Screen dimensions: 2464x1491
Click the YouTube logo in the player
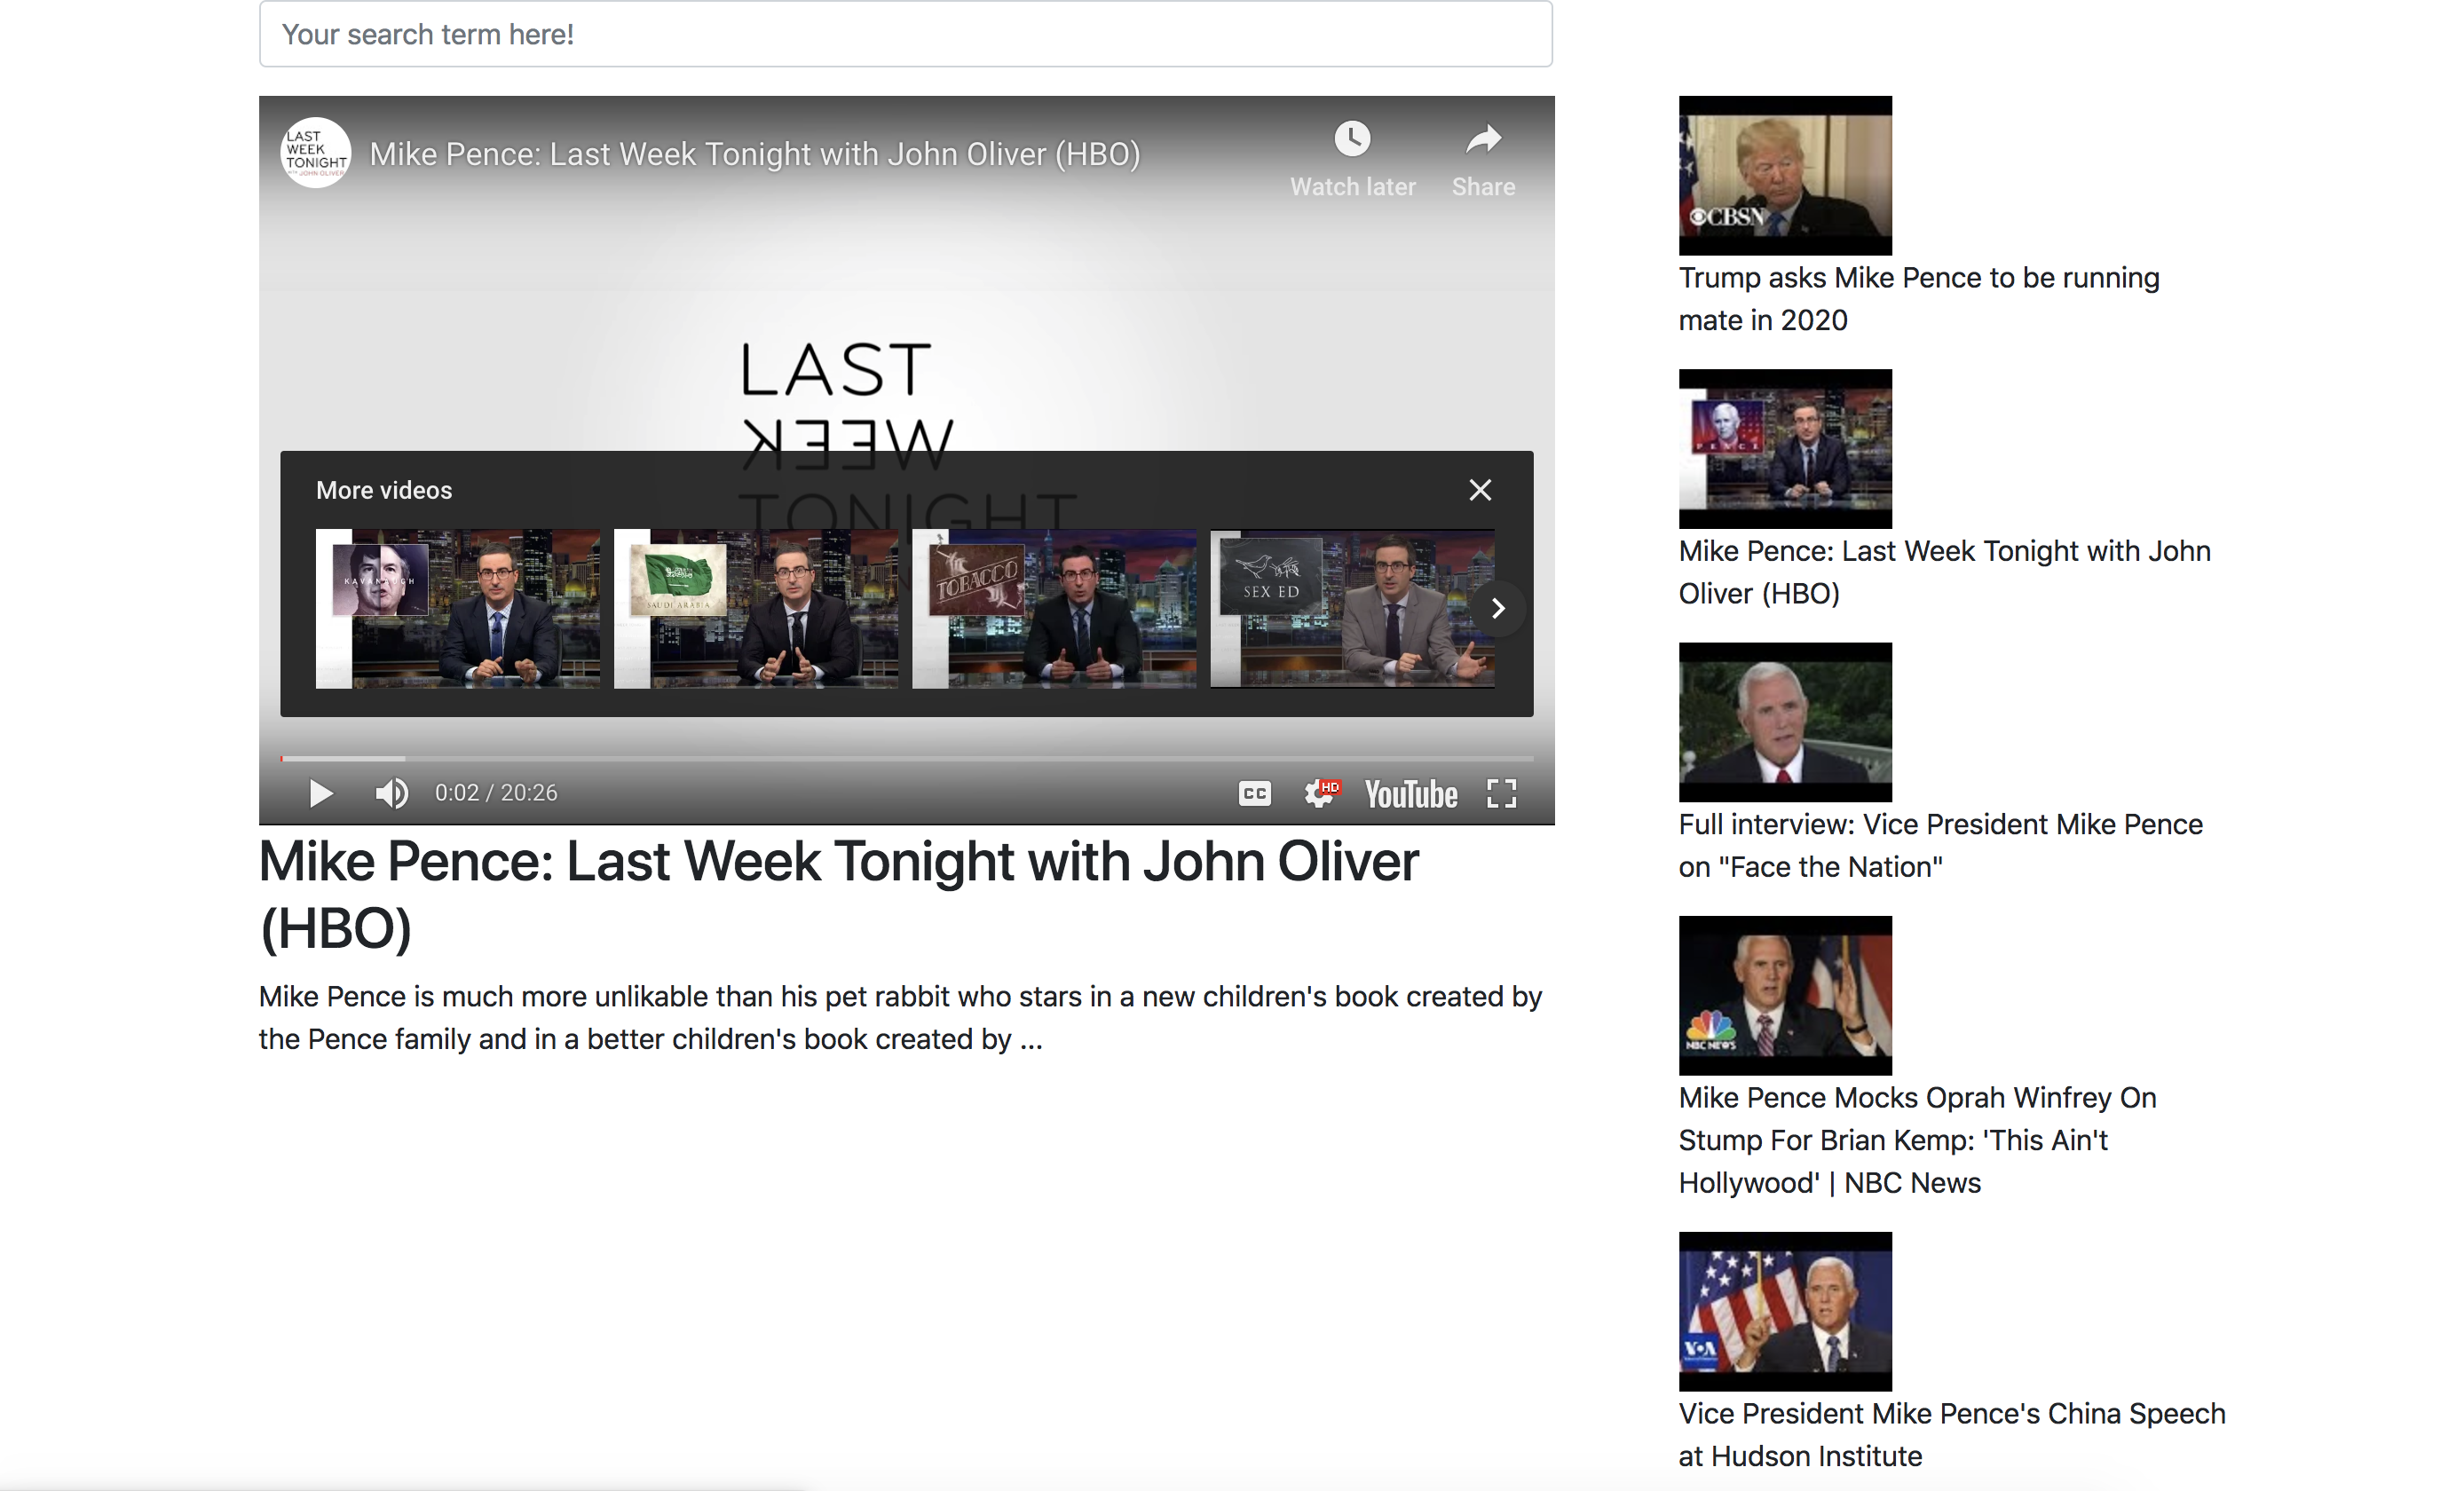[x=1410, y=794]
